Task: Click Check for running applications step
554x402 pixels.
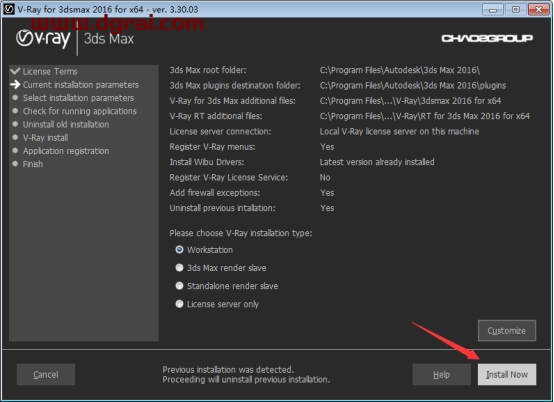Action: coord(79,111)
